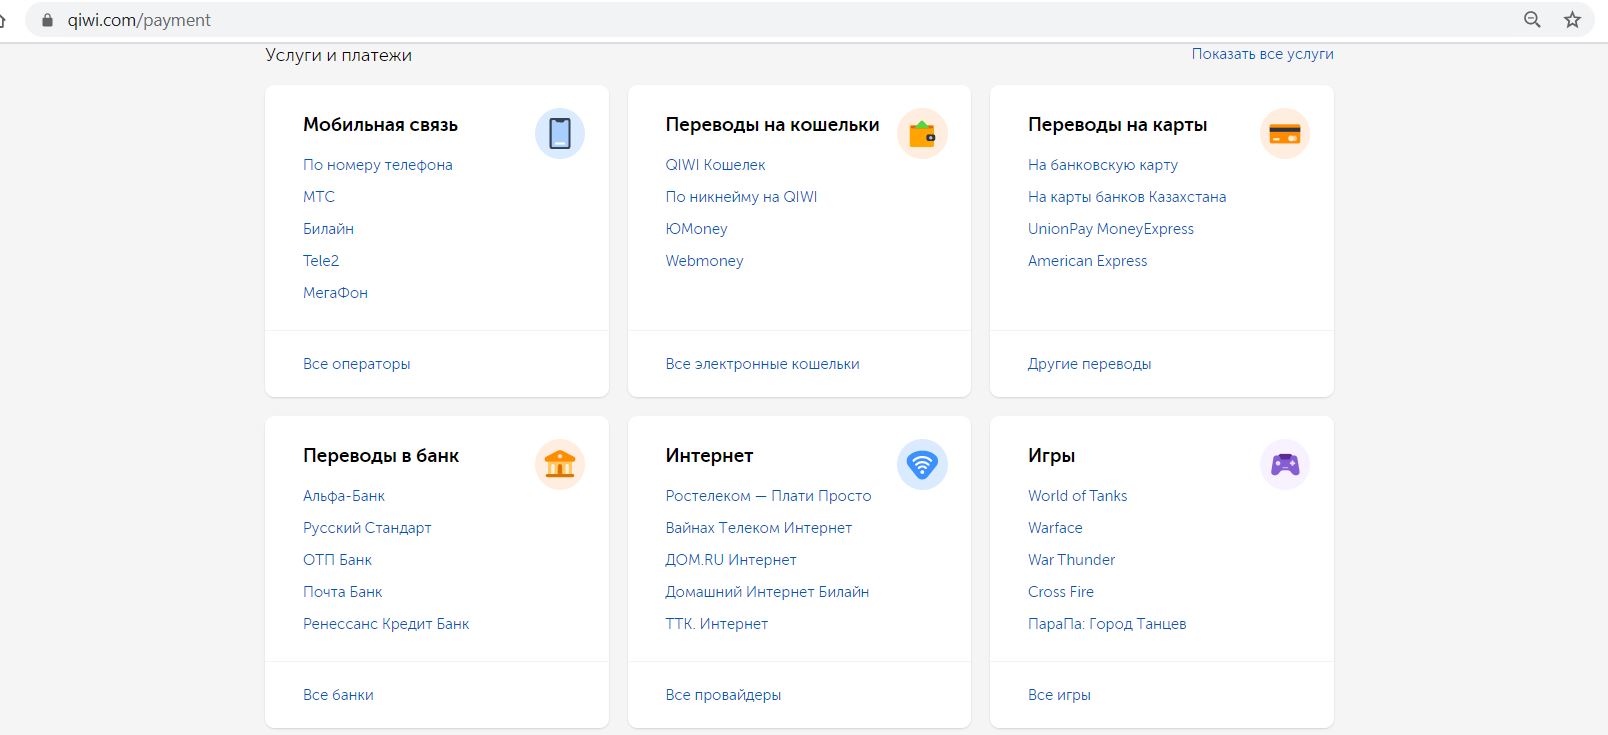The image size is (1608, 735).
Task: Show Все игры list
Action: [x=1059, y=695]
